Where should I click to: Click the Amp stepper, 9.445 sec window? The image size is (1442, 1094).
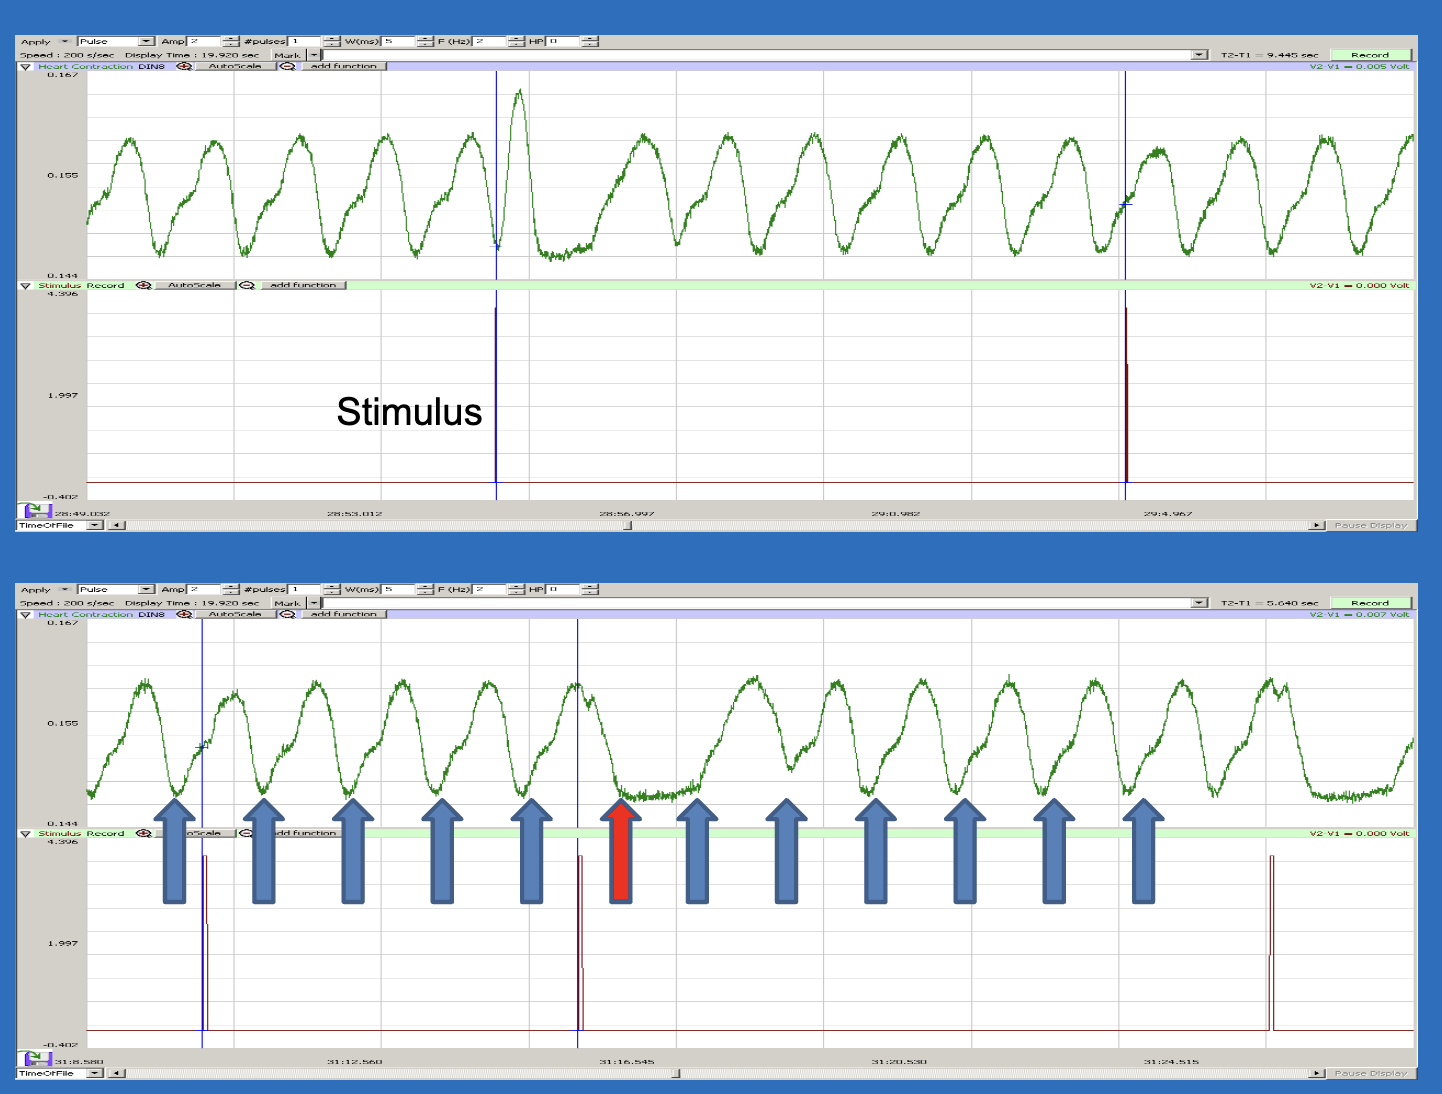click(231, 41)
